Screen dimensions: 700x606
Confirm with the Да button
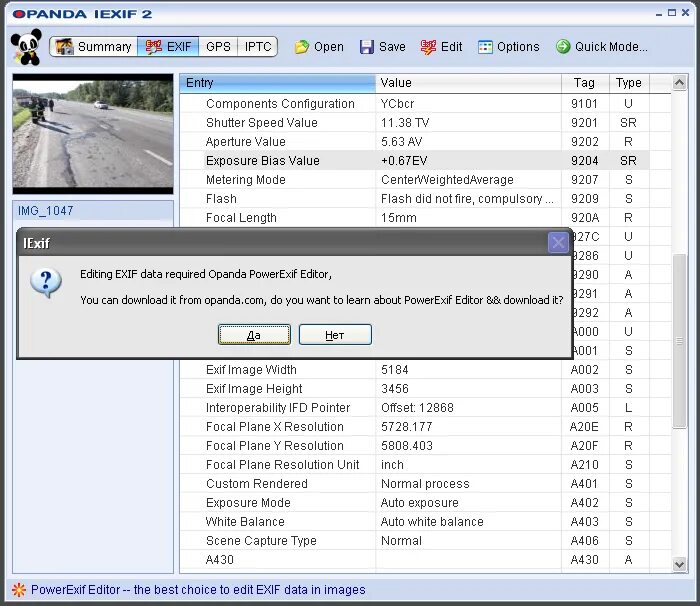pyautogui.click(x=254, y=334)
